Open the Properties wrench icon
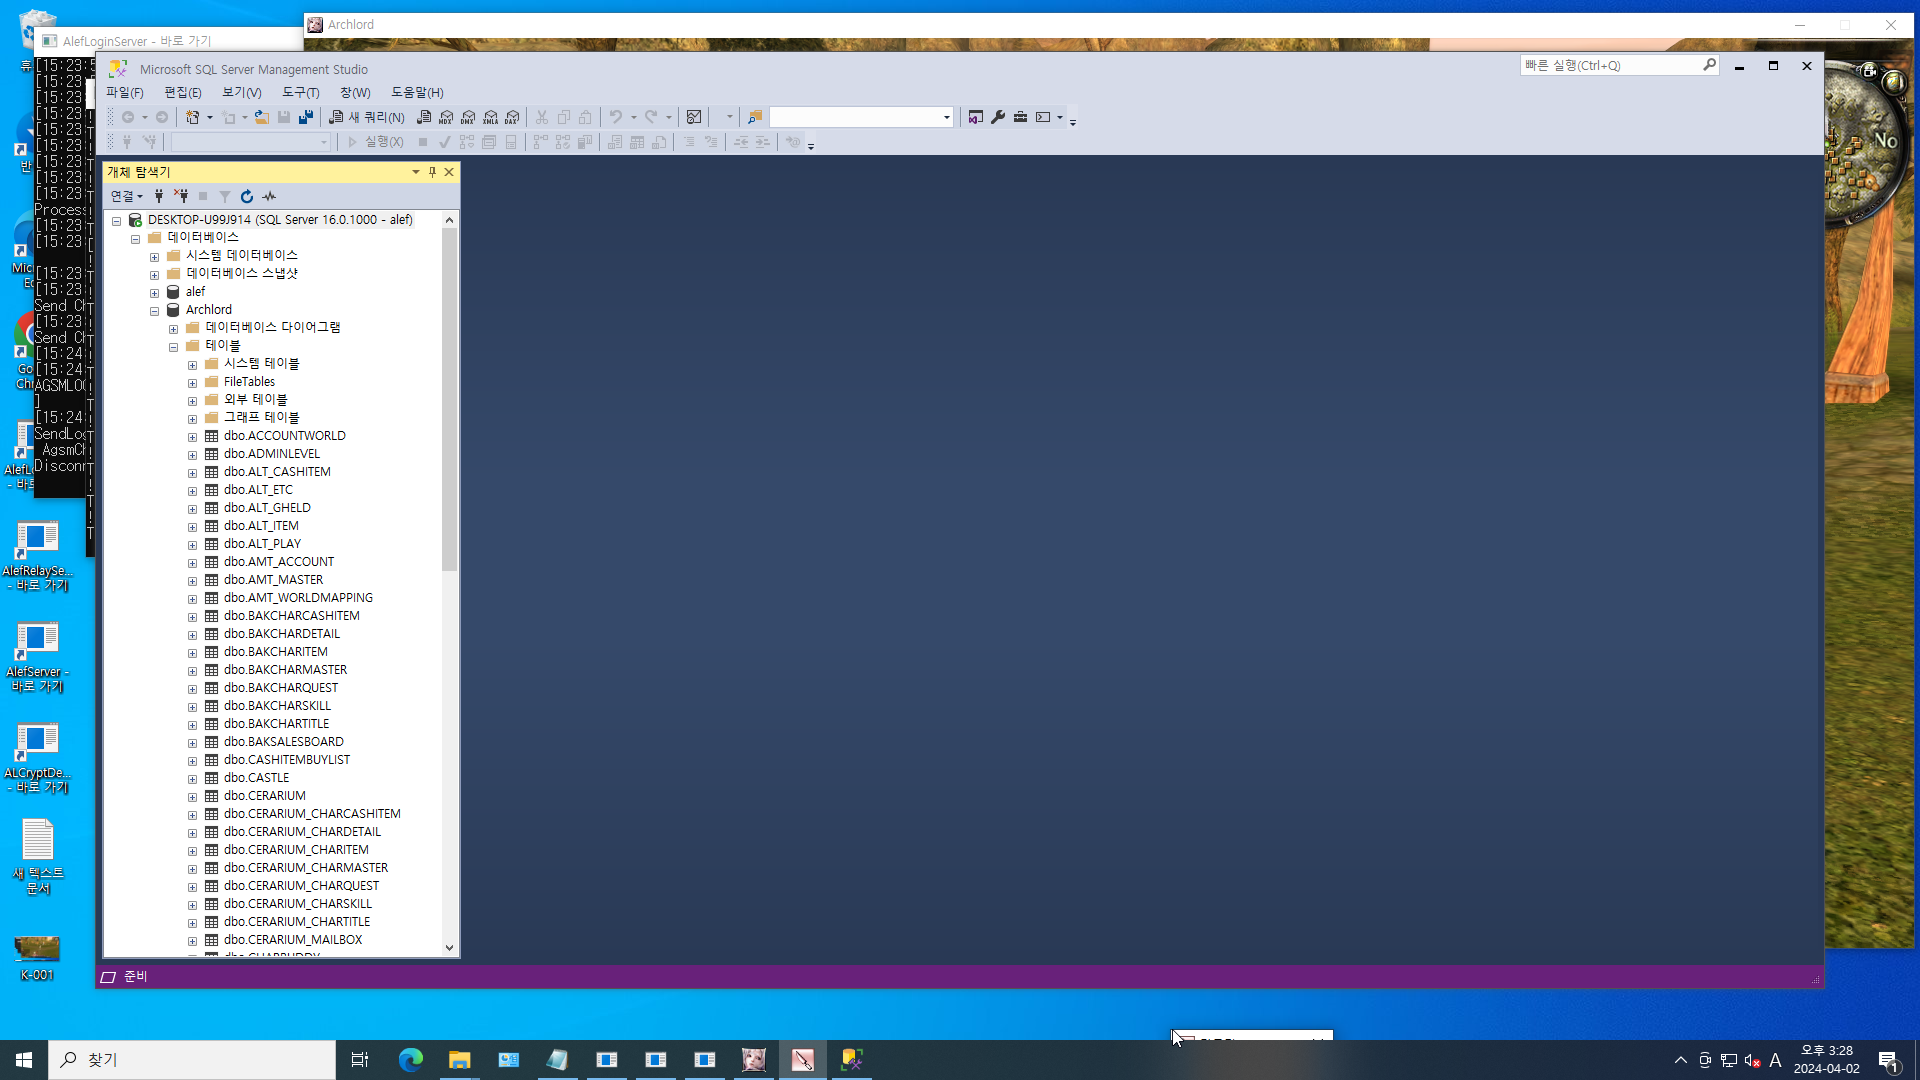The height and width of the screenshot is (1080, 1920). point(998,117)
